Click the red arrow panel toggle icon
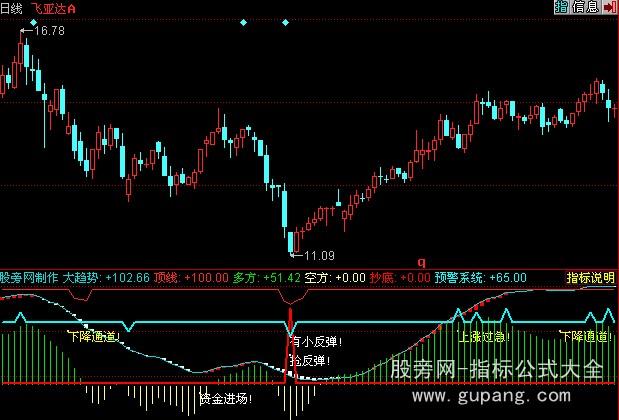Image resolution: width=619 pixels, height=420 pixels. (x=610, y=6)
